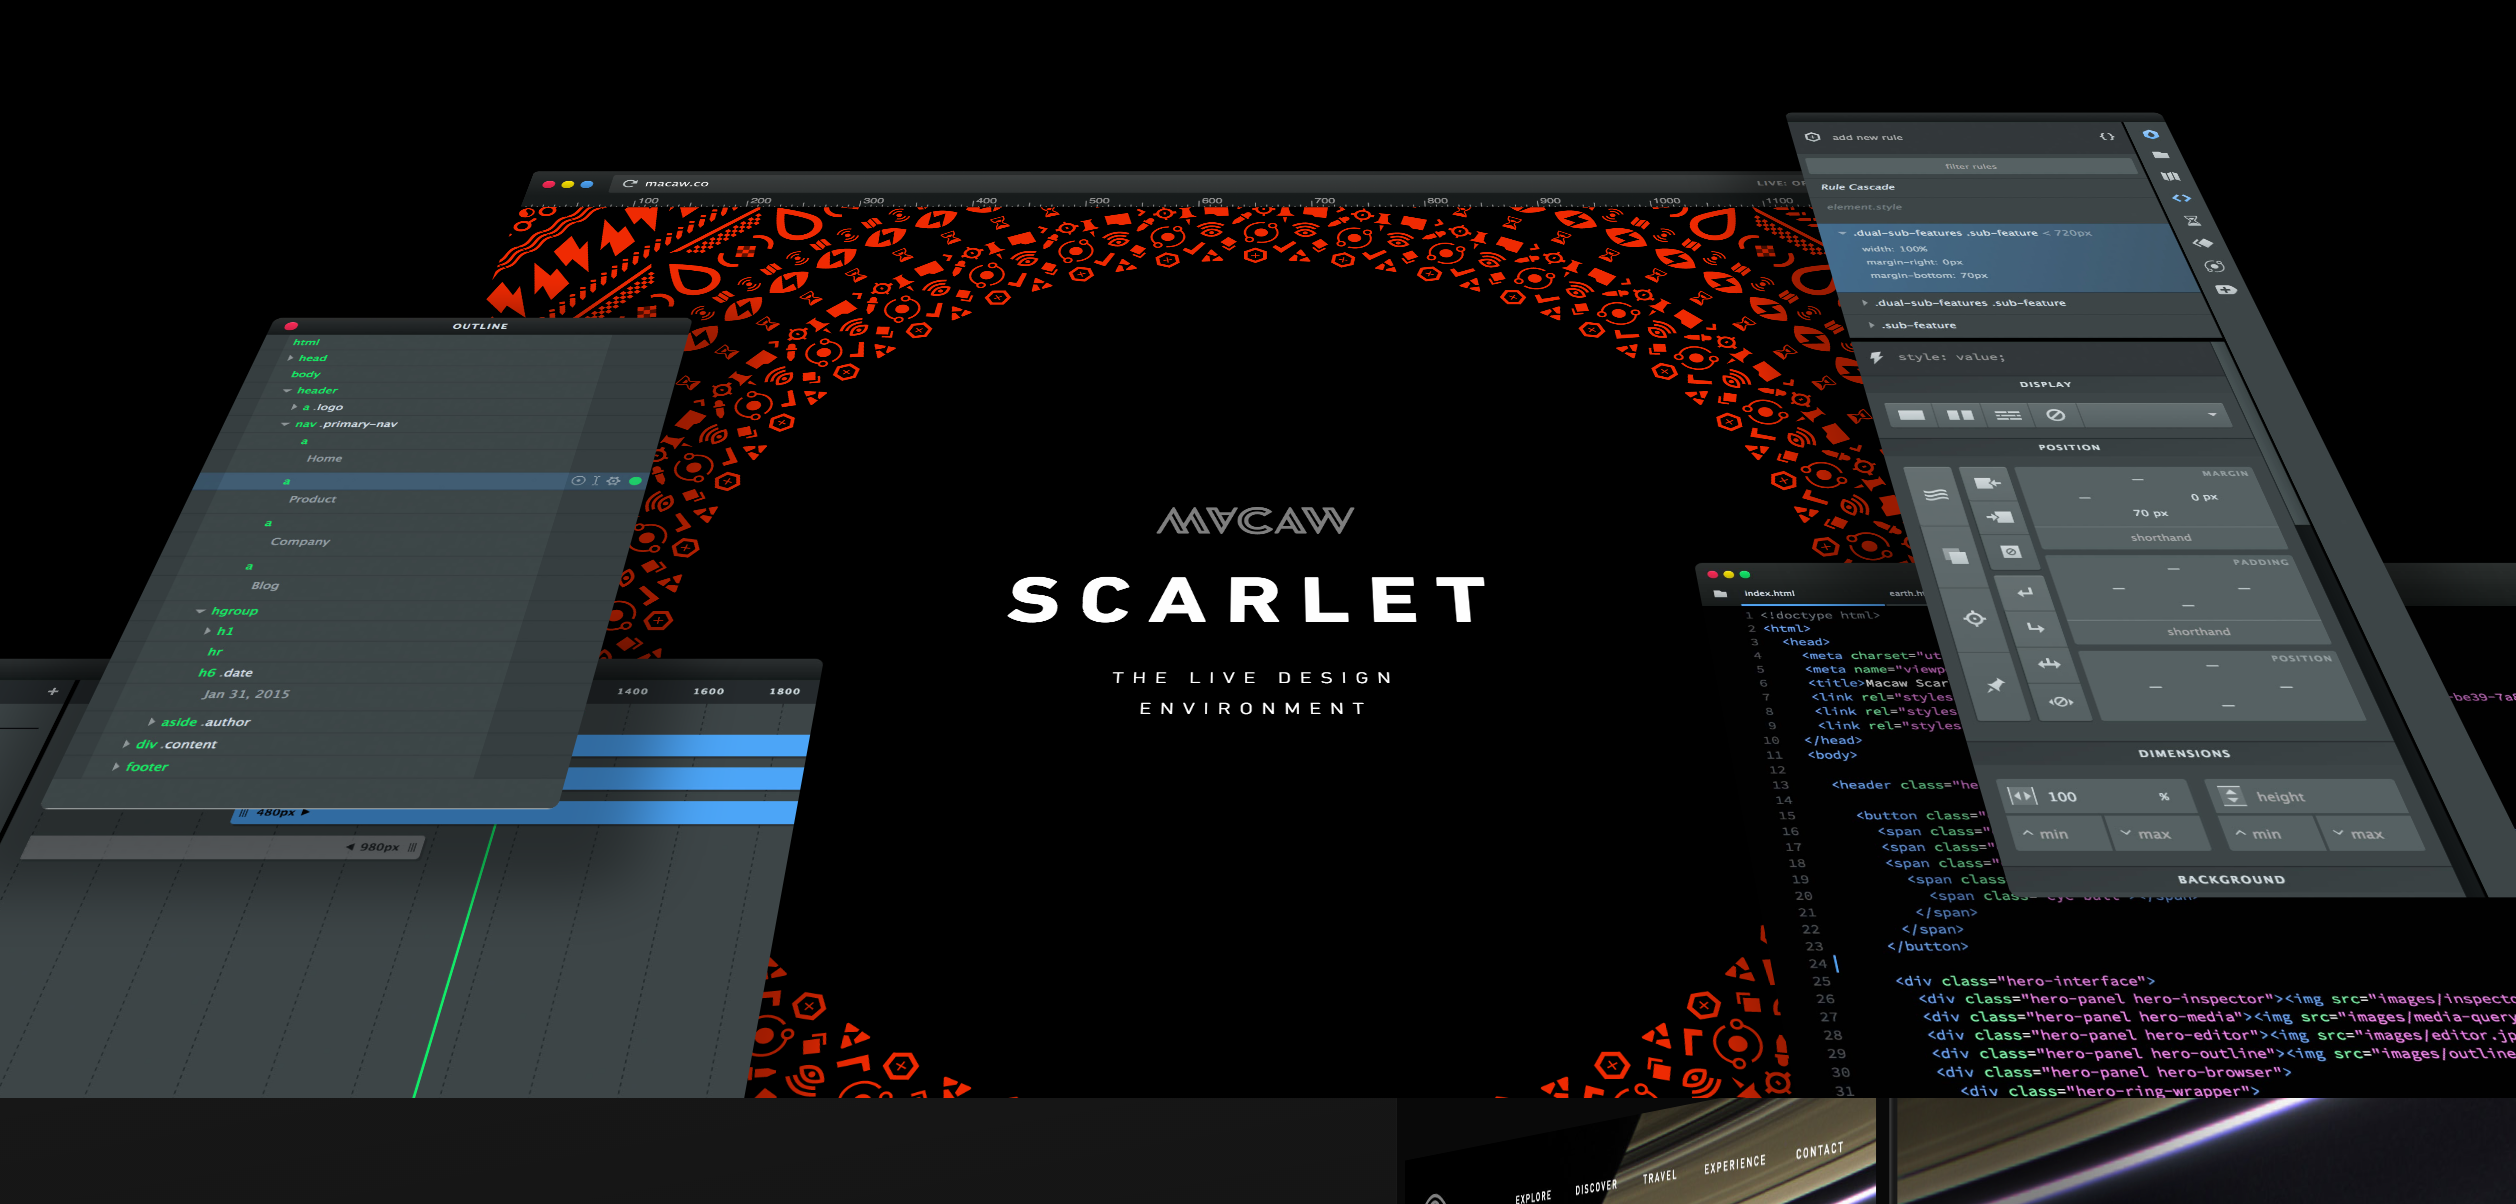Collapse the nav .primary-nav tree node
The image size is (2516, 1204).
click(x=286, y=424)
